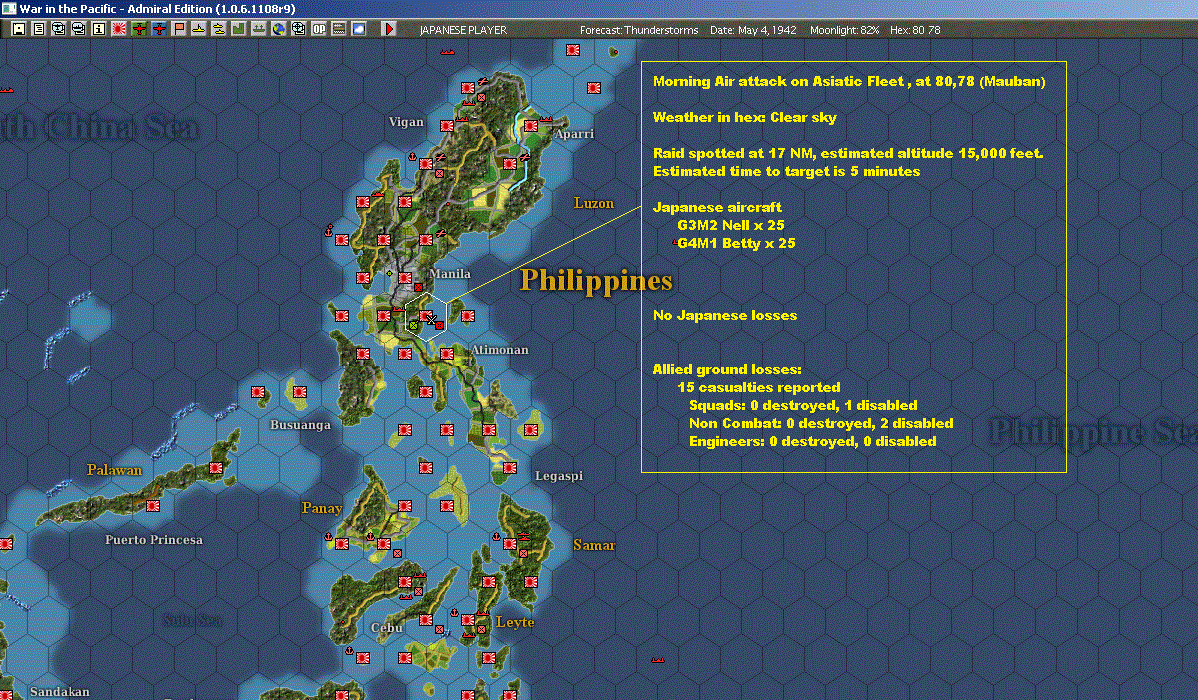Click the '15 casualties reported' line
Screen dimensions: 1198x700
click(759, 387)
